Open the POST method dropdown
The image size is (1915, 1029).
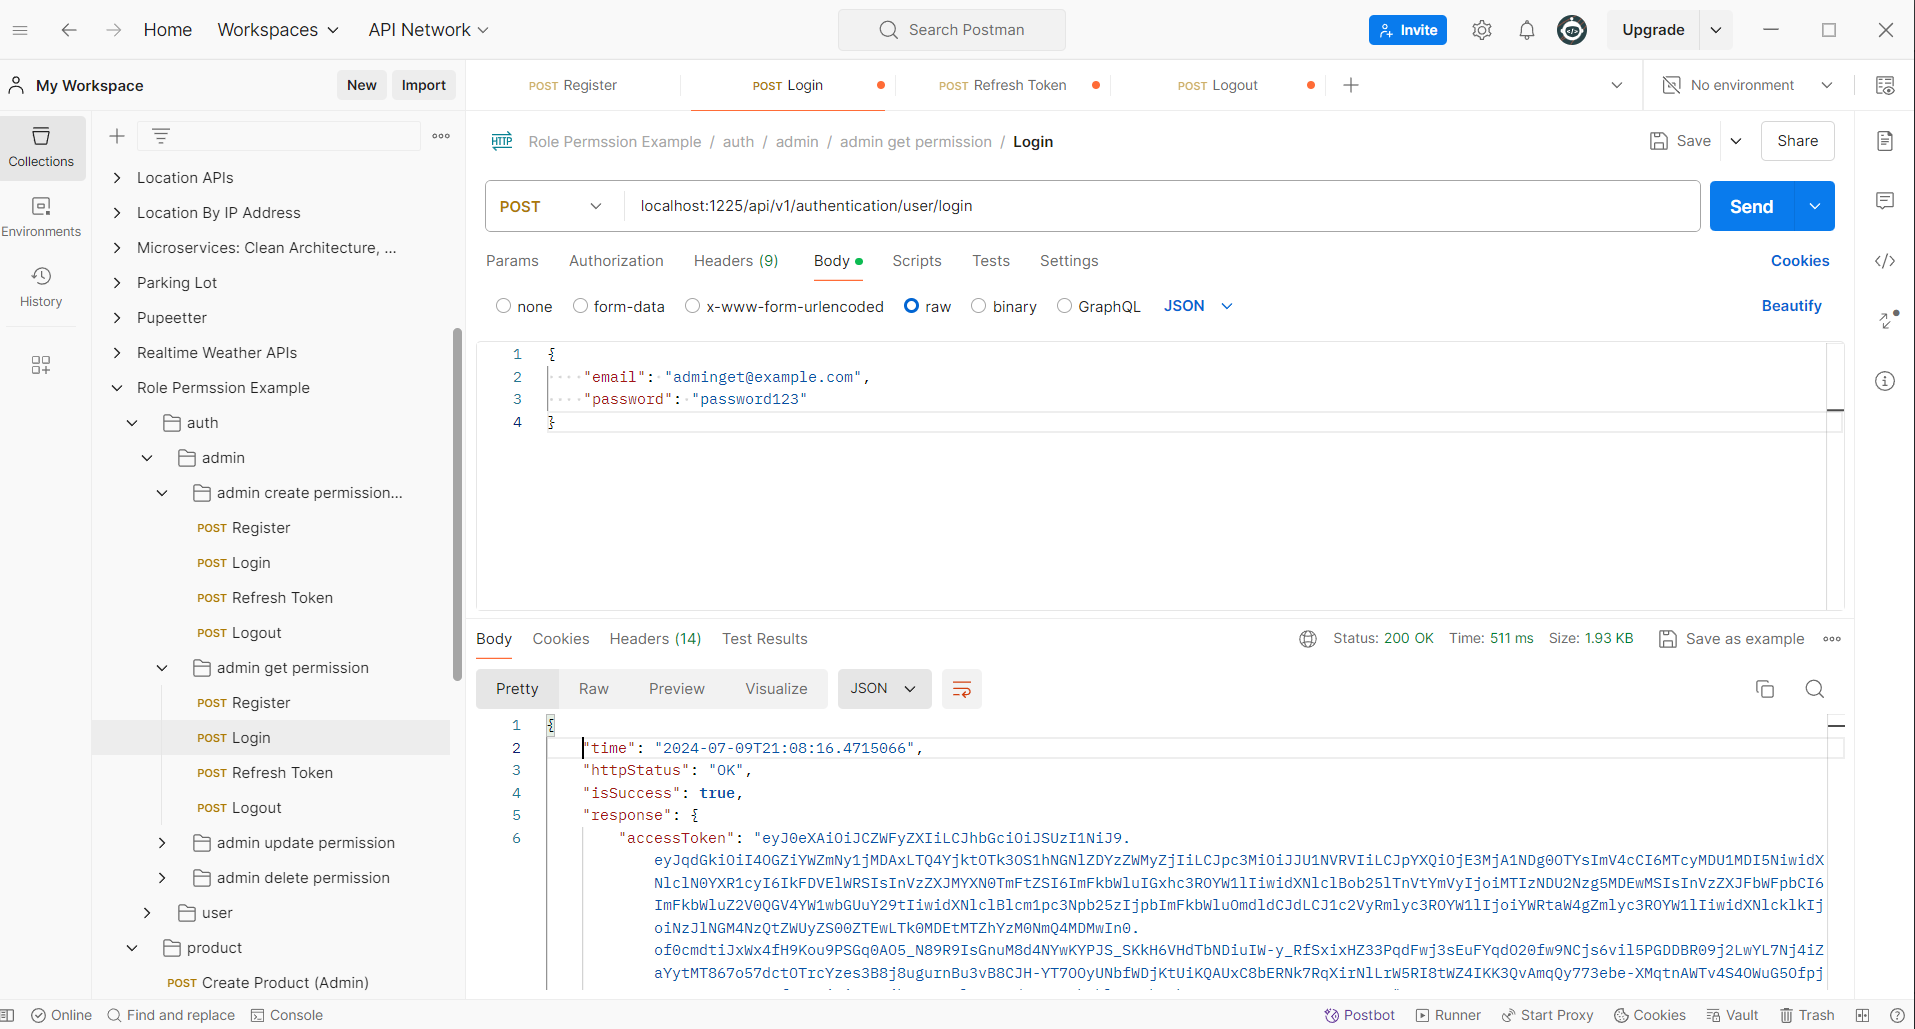point(551,206)
